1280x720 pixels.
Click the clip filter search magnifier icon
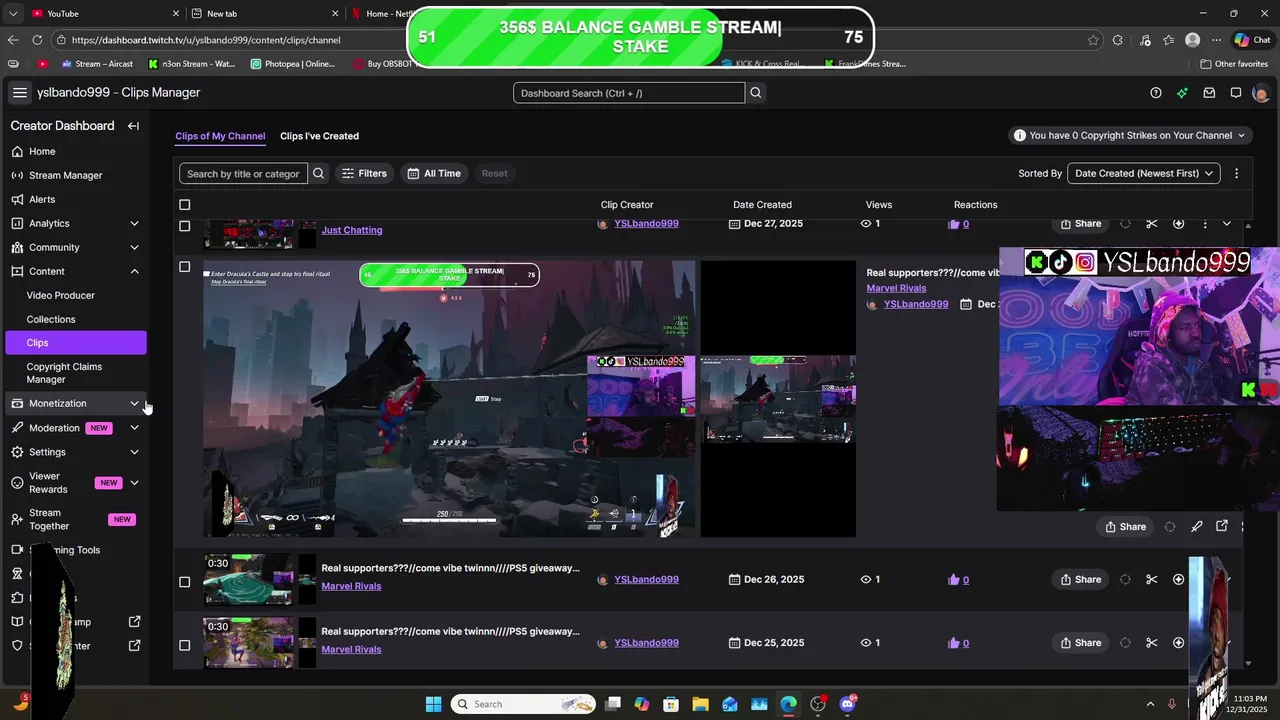[318, 173]
